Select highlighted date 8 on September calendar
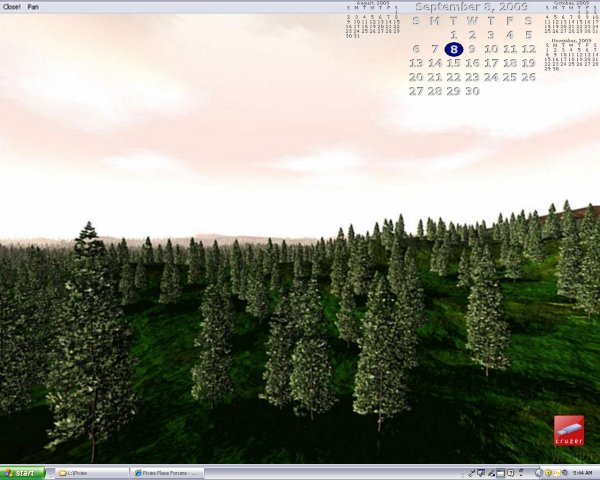The height and width of the screenshot is (480, 600). click(x=454, y=48)
